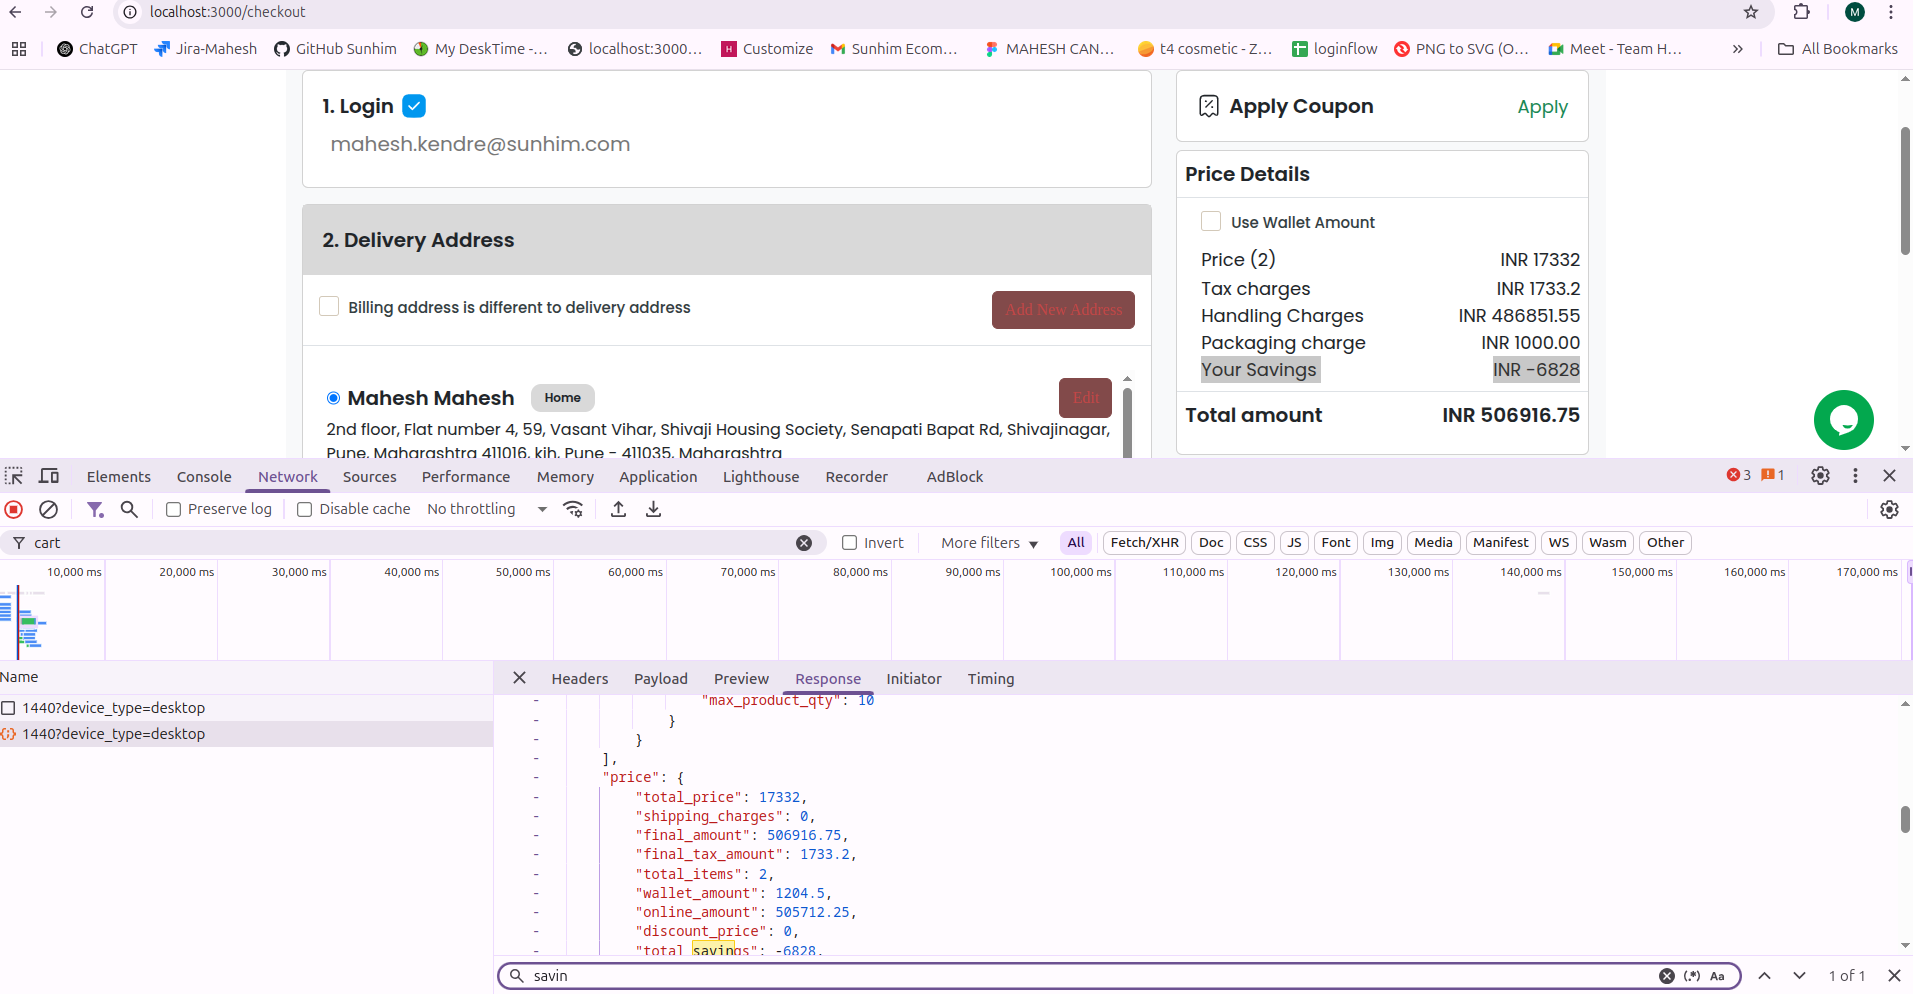Open the Timing detail tab
The image size is (1913, 994).
(x=991, y=678)
